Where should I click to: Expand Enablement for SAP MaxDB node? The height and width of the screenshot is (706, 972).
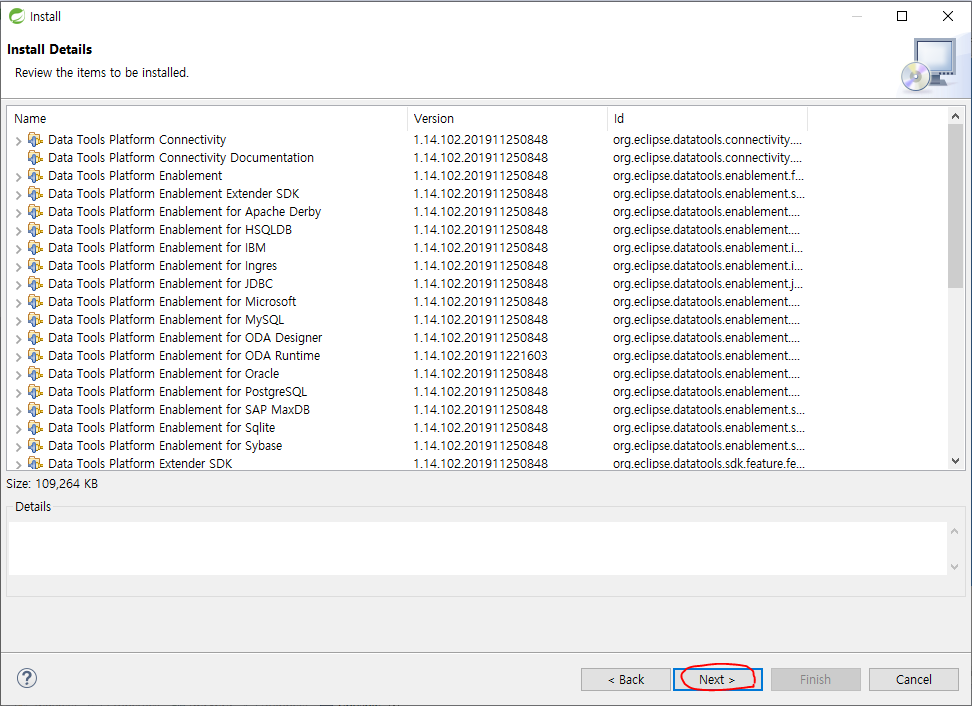click(18, 410)
